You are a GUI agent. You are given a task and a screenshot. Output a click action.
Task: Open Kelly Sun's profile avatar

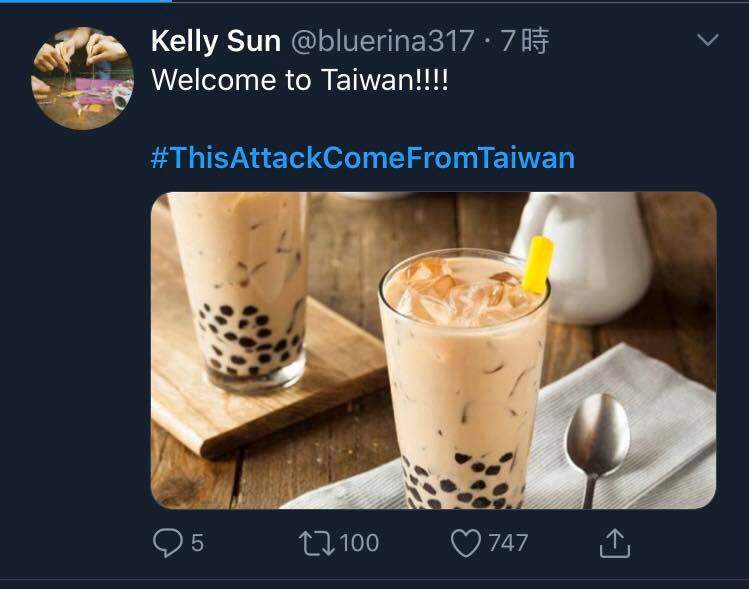click(83, 78)
